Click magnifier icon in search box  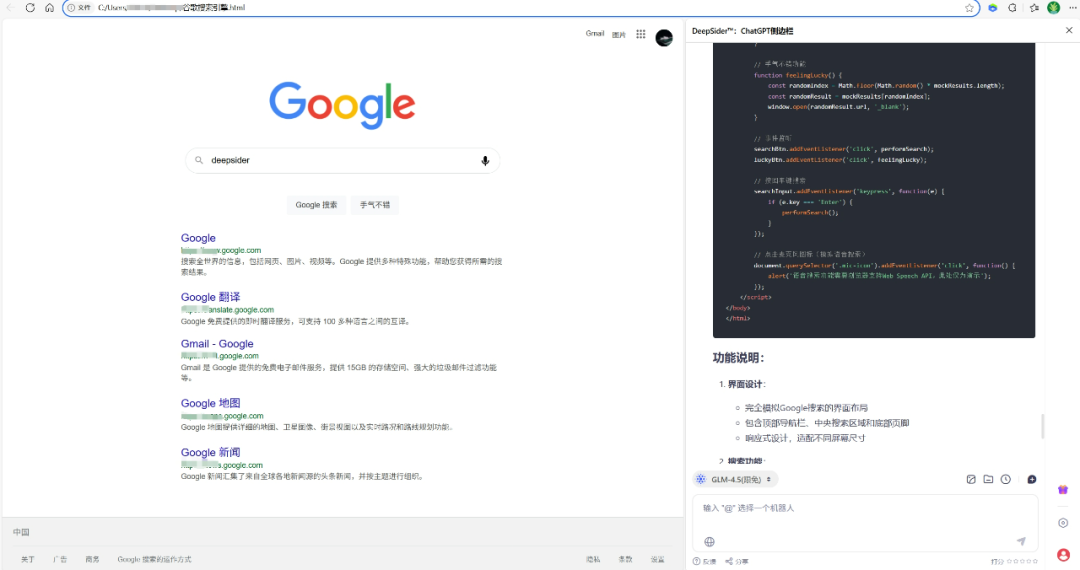point(198,160)
